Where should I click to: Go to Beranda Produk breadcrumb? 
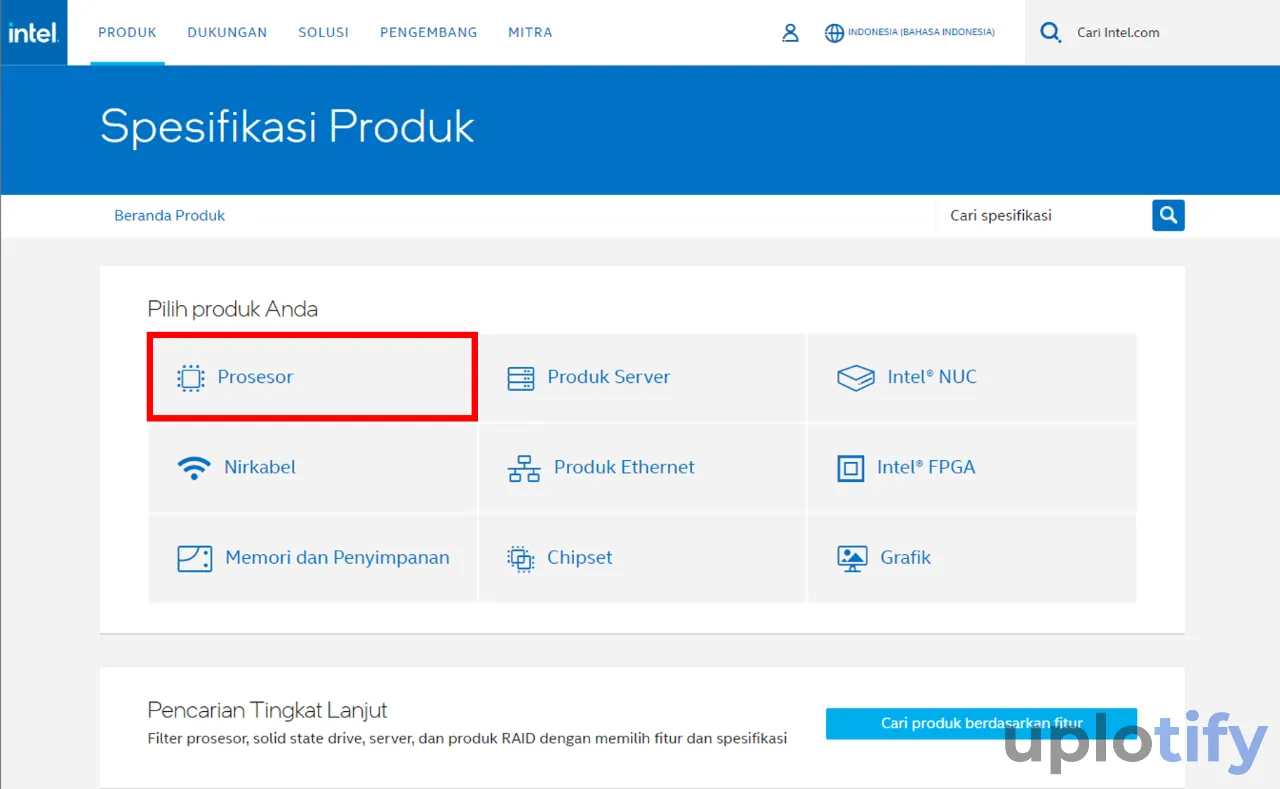(x=170, y=215)
